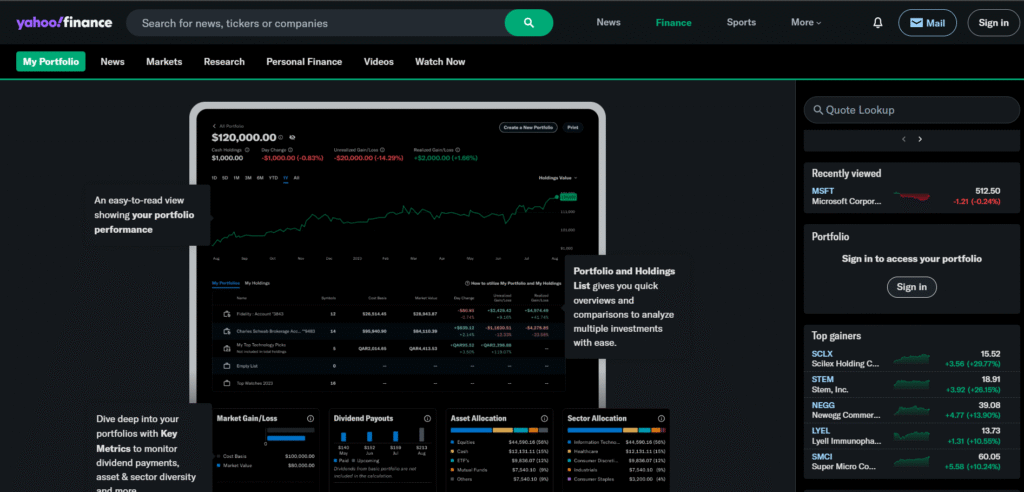
Task: Open MSFT in Recently viewed
Action: pos(822,191)
